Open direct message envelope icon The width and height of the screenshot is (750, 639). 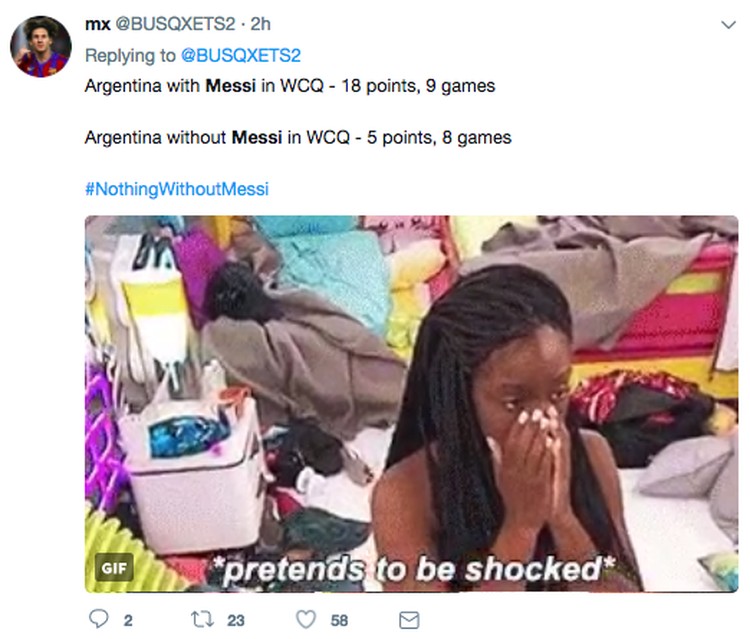point(409,620)
